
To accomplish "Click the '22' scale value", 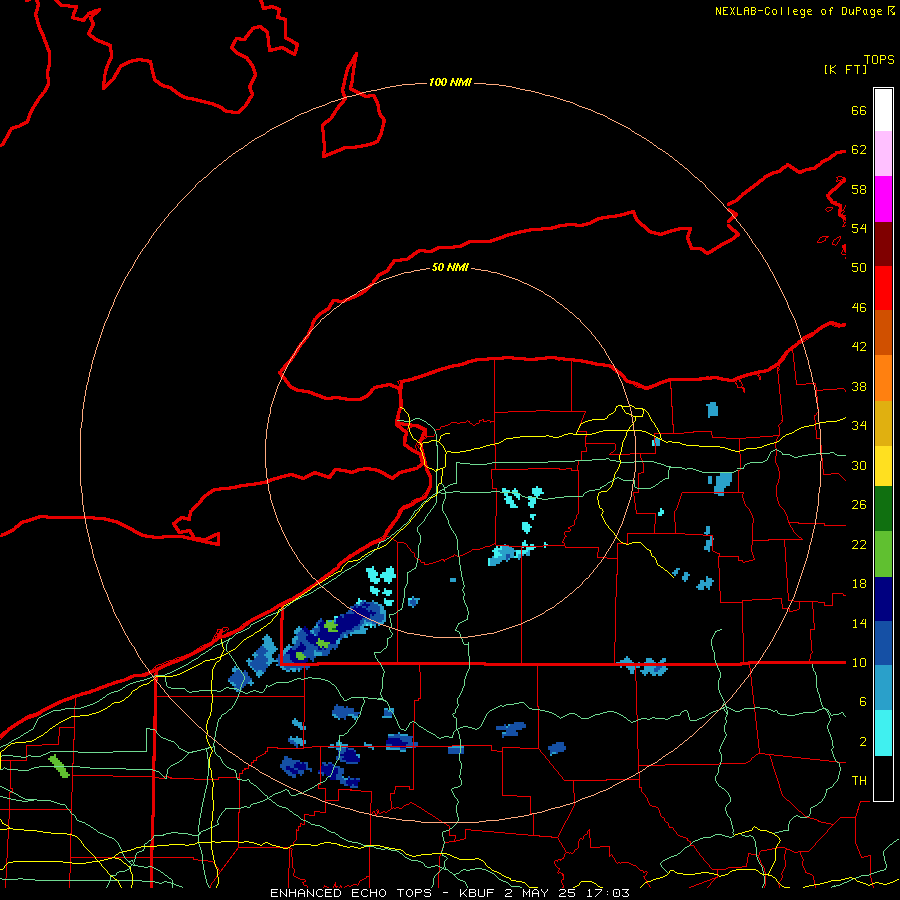I will tap(859, 544).
